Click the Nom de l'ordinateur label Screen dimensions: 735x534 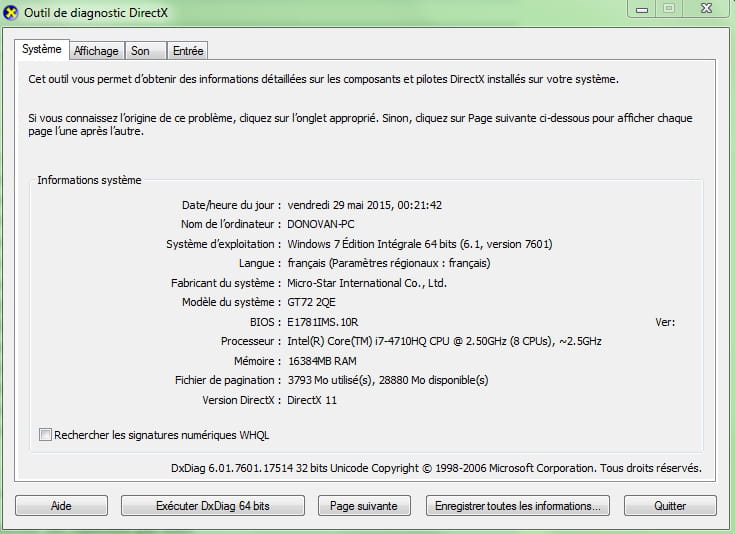coord(231,224)
